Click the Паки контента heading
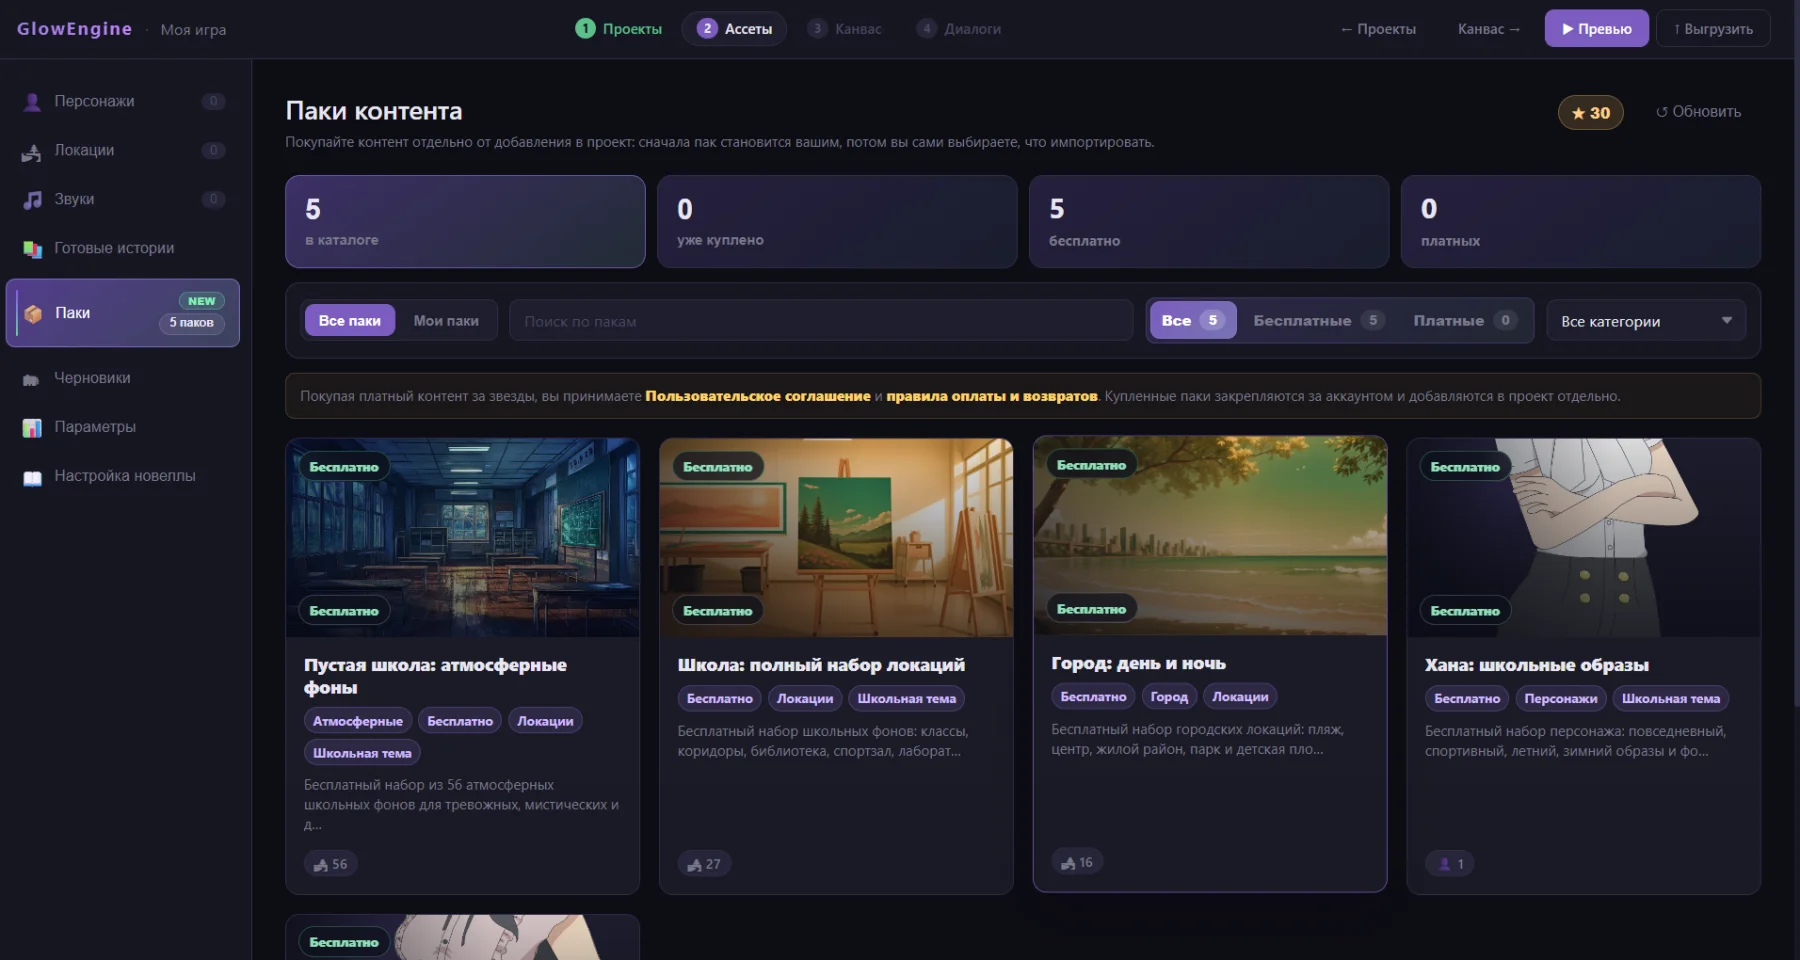 374,111
